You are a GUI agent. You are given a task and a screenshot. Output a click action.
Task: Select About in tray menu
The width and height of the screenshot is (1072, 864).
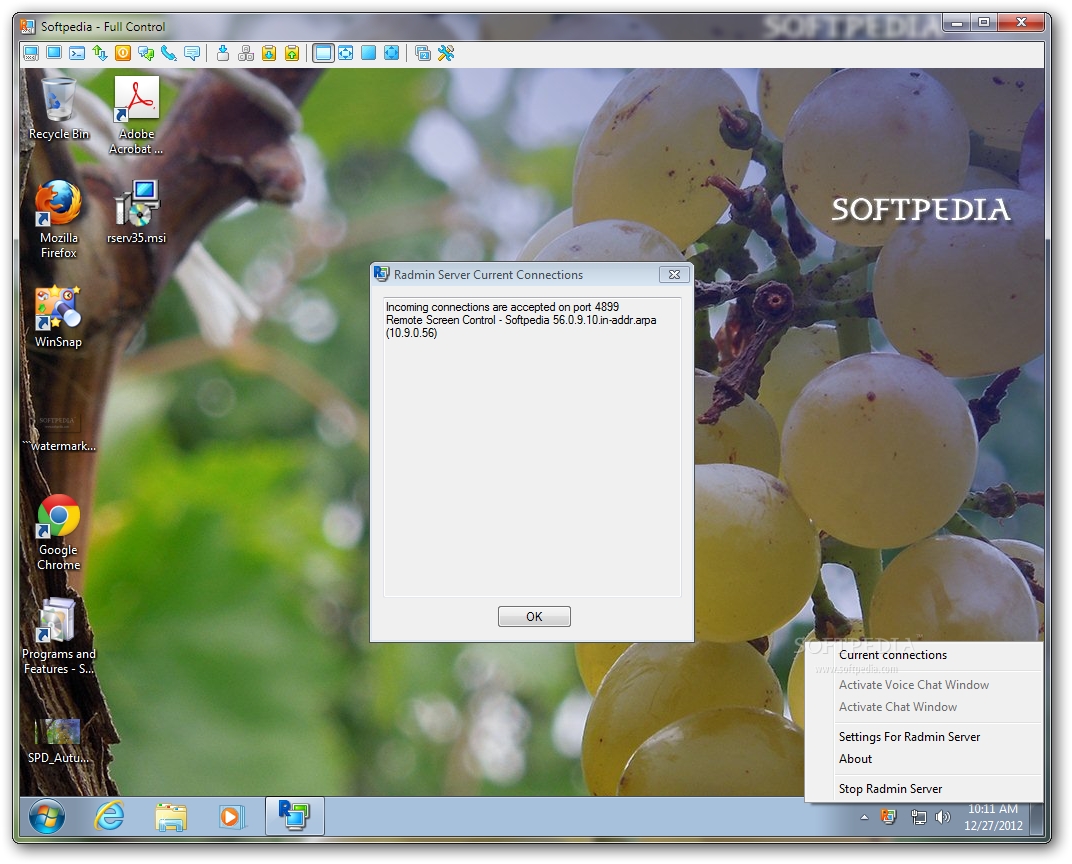pyautogui.click(x=855, y=759)
